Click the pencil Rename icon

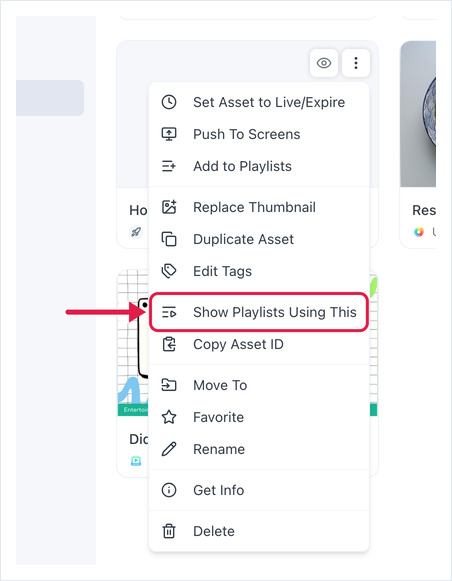[x=169, y=449]
